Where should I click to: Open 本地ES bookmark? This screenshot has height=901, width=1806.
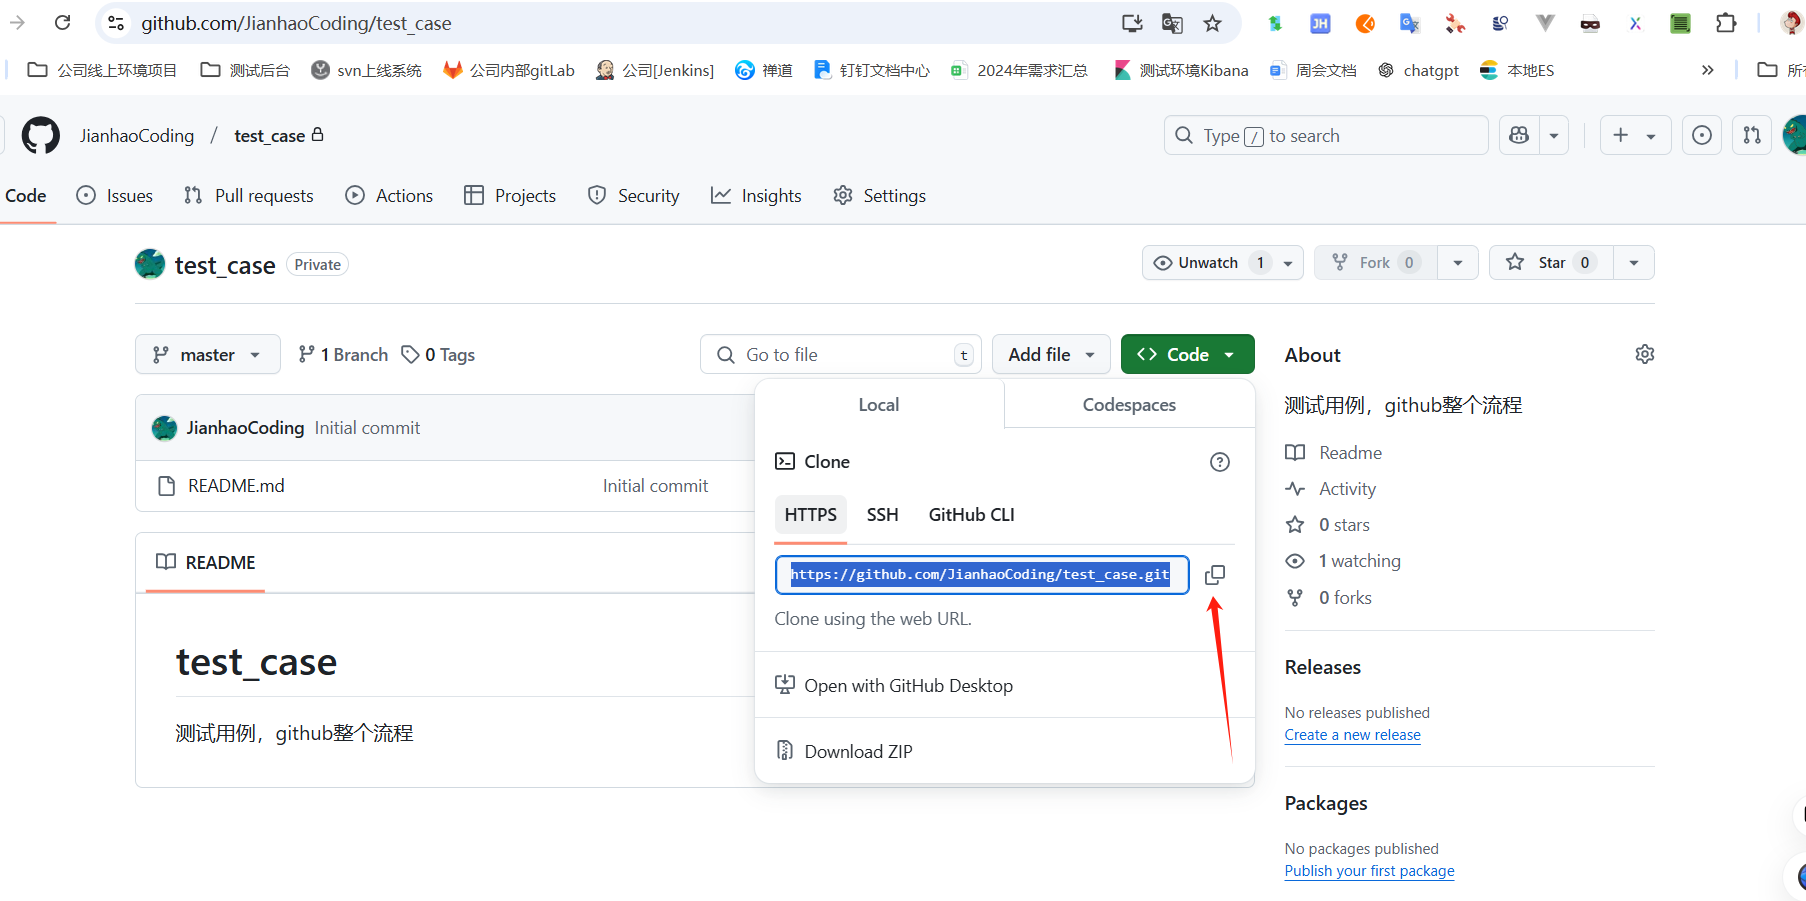(x=1517, y=70)
